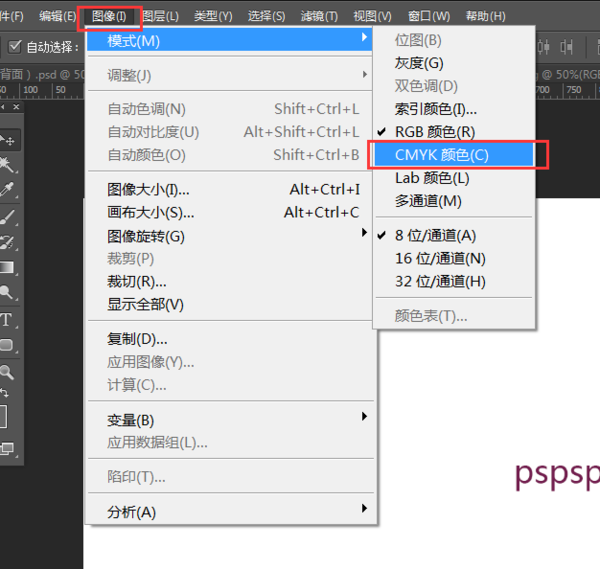
Task: Switch to the document tab showing @ 50%(RGB
Action: point(568,74)
